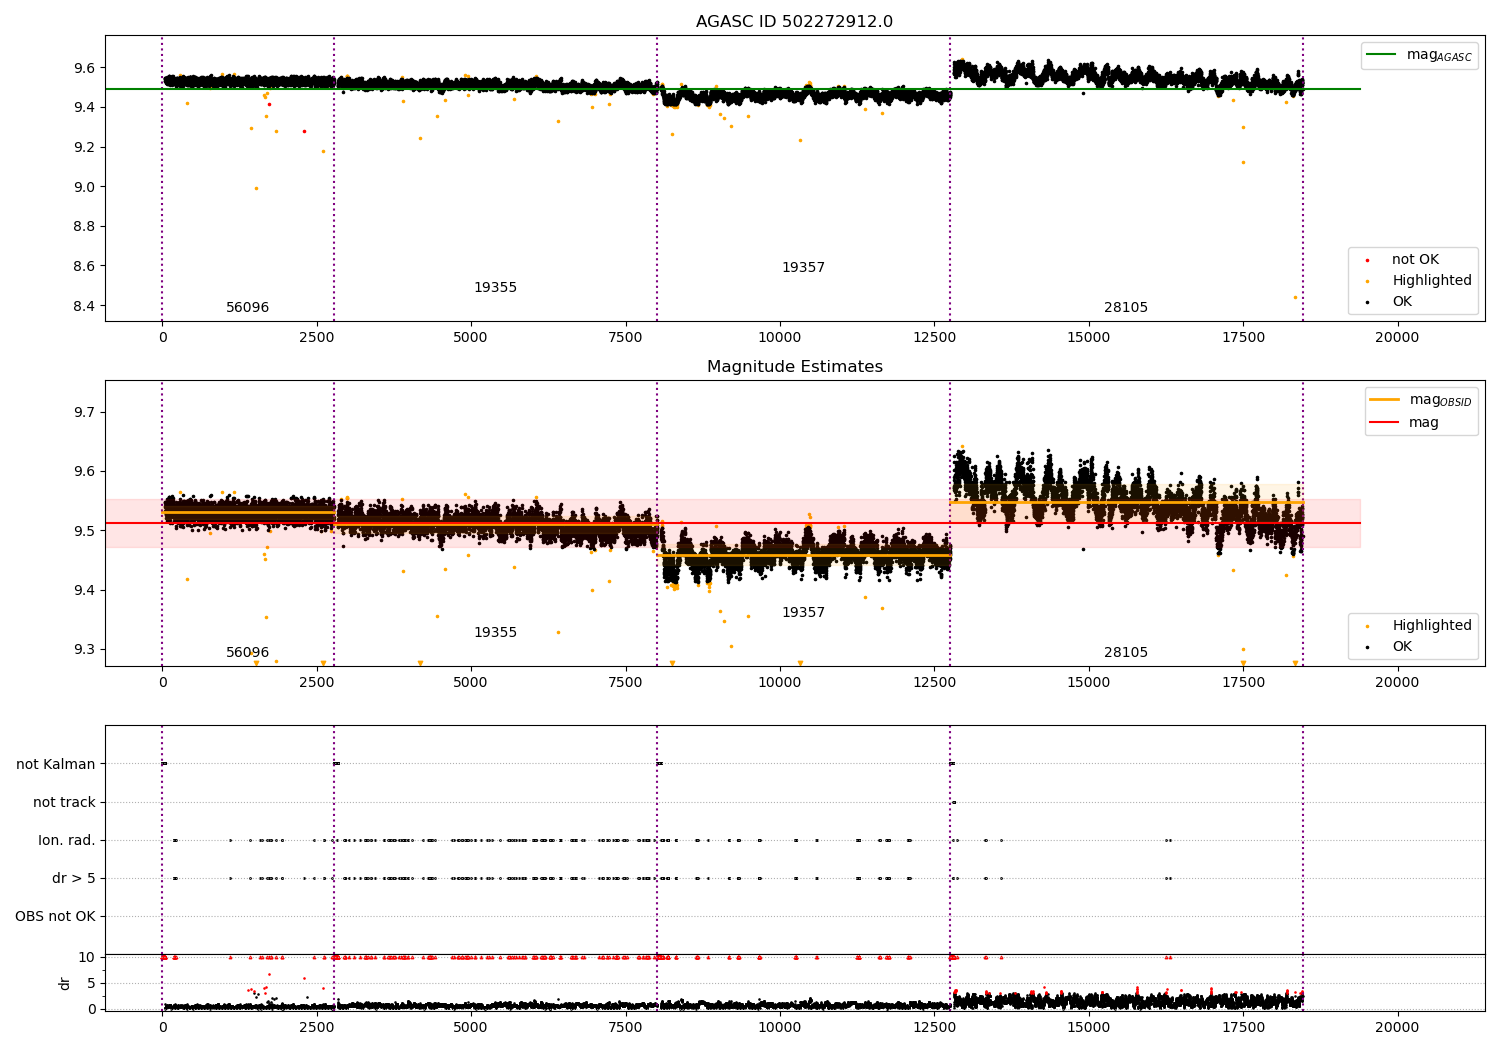Click the 10 tick on the dr axis
This screenshot has height=1050, width=1500.
pos(87,957)
